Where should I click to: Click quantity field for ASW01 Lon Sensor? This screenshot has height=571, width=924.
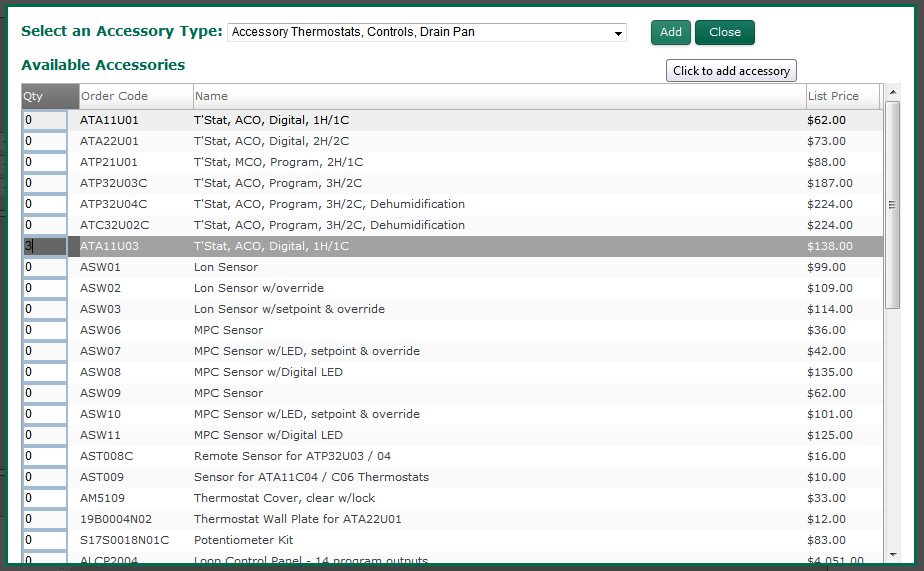(45, 267)
